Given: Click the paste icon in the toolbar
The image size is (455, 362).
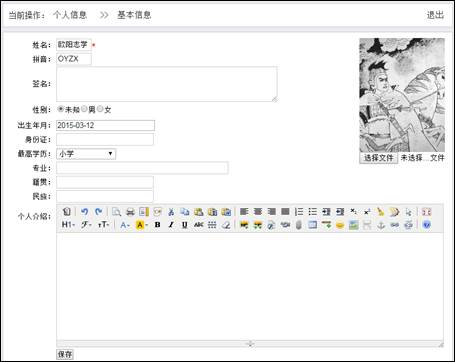Looking at the screenshot, I should coord(199,212).
